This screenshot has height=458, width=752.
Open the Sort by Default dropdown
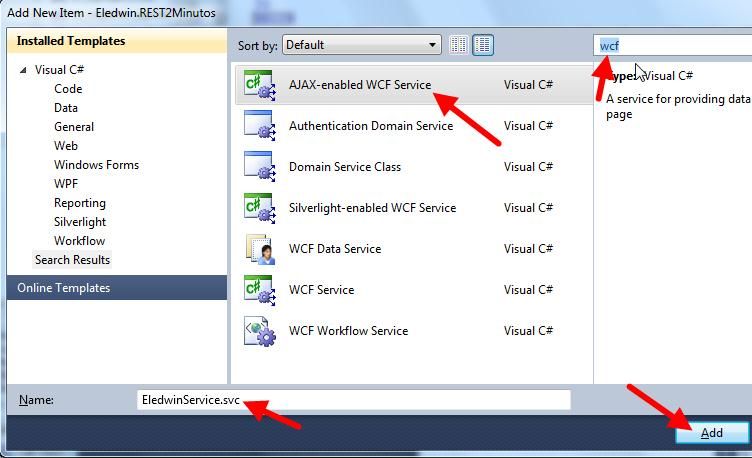point(362,45)
